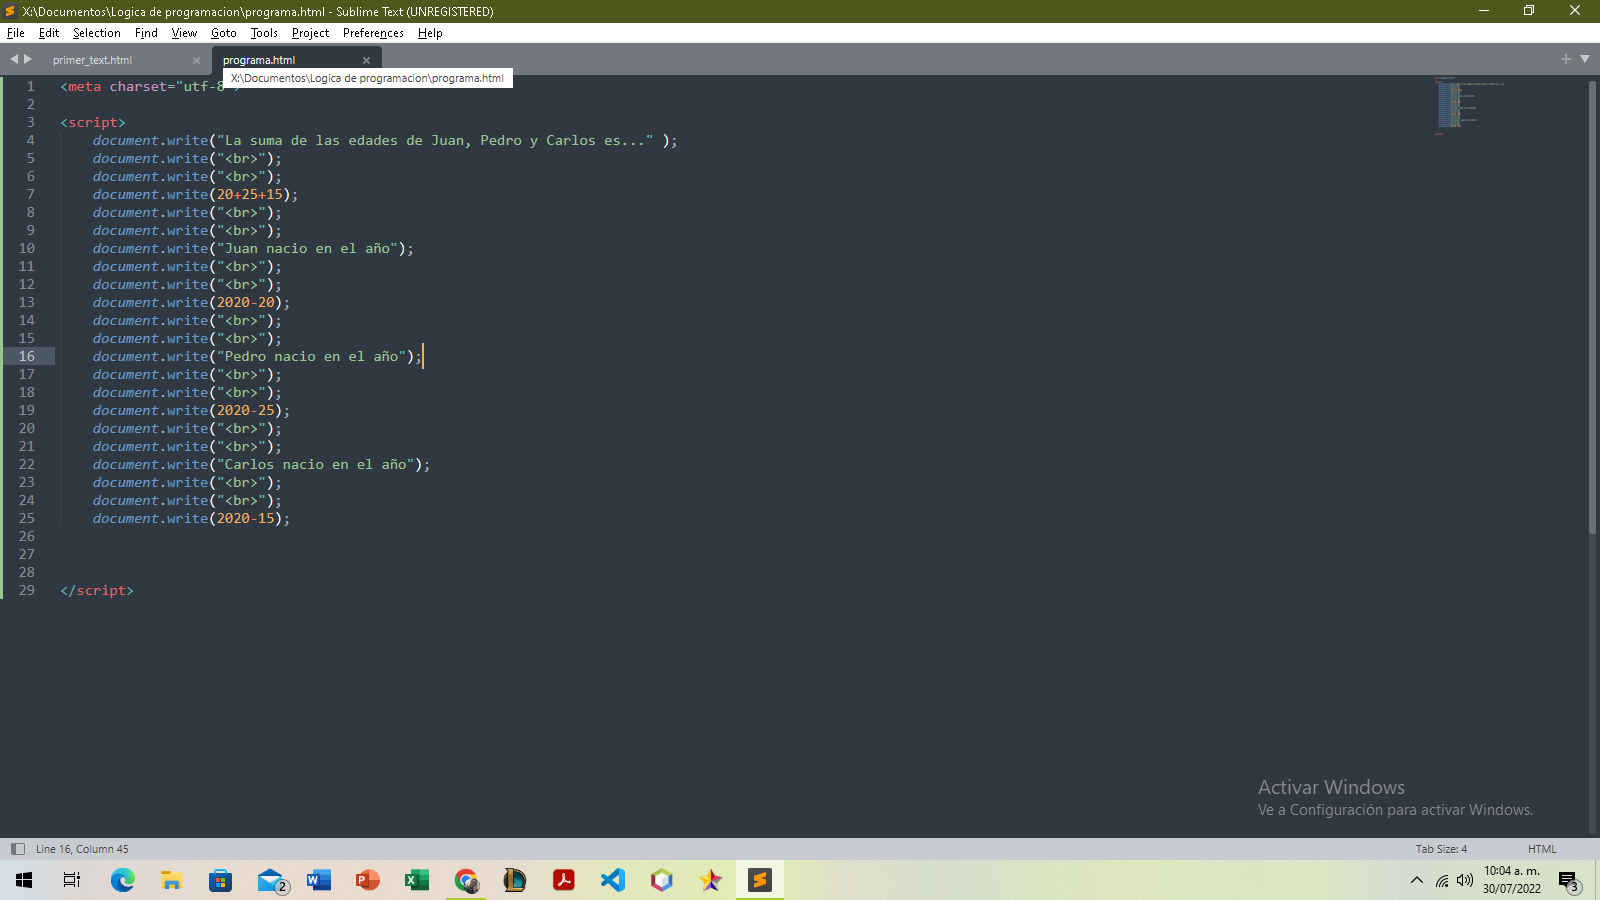Viewport: 1600px width, 900px height.
Task: Click line number 1 in gutter
Action: [x=30, y=86]
